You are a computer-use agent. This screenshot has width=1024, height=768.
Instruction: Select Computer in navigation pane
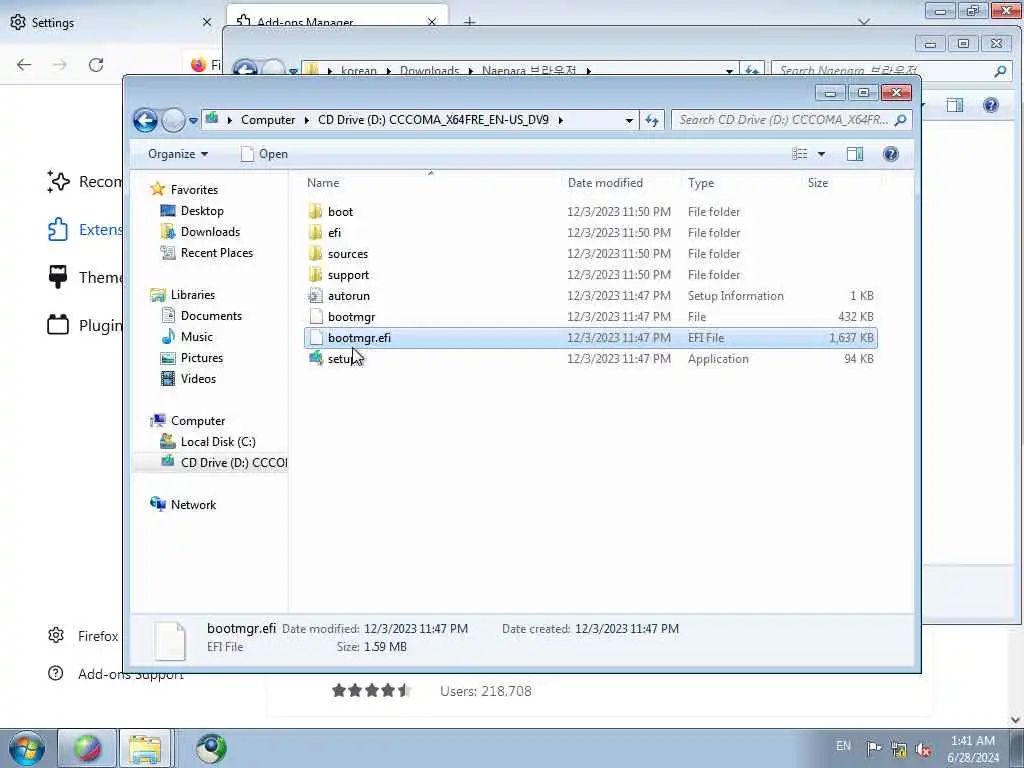point(198,421)
